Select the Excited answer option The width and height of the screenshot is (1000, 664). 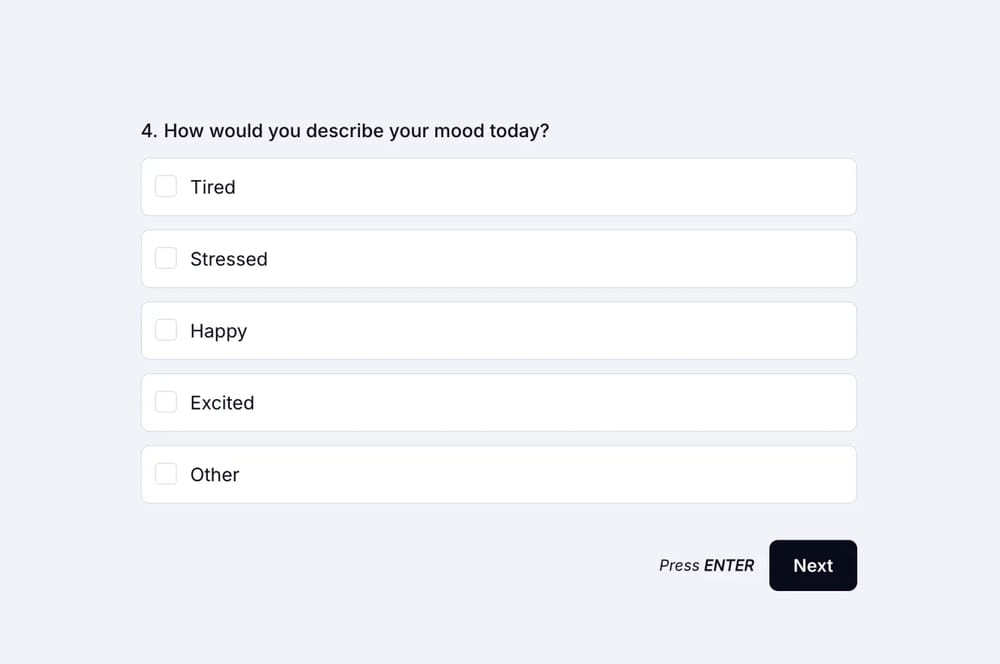(498, 402)
